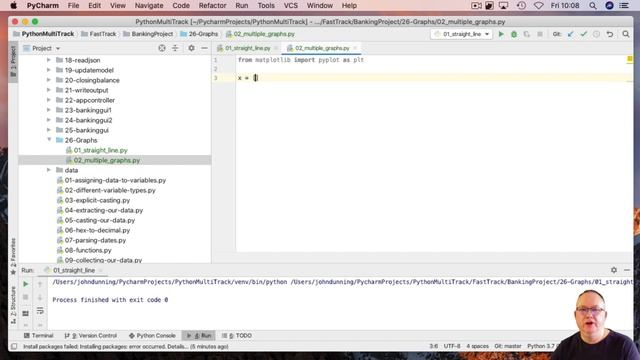Expand the 20-closingbalance folder
Image resolution: width=640 pixels, height=360 pixels.
pyautogui.click(x=49, y=80)
